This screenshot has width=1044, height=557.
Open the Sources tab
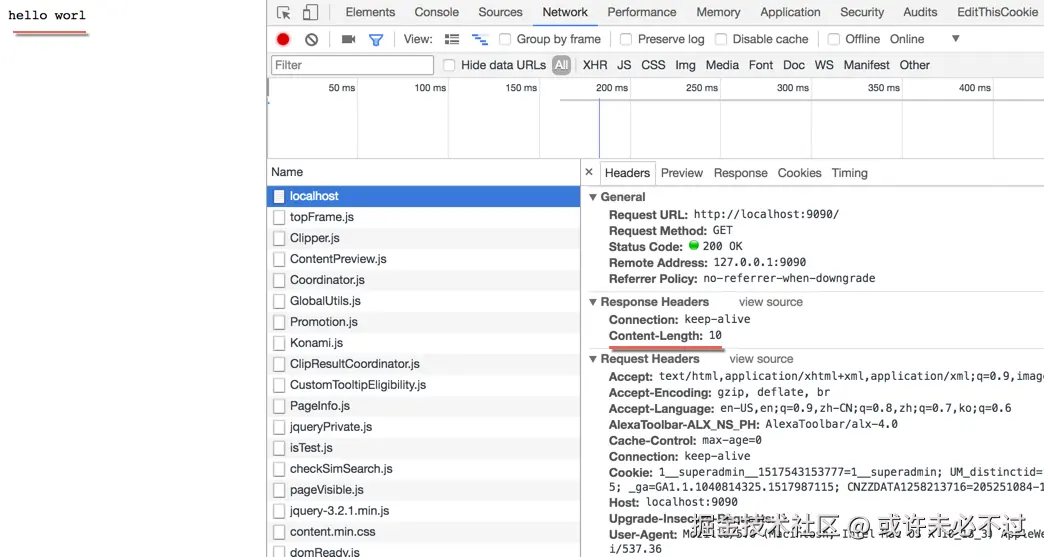tap(500, 12)
